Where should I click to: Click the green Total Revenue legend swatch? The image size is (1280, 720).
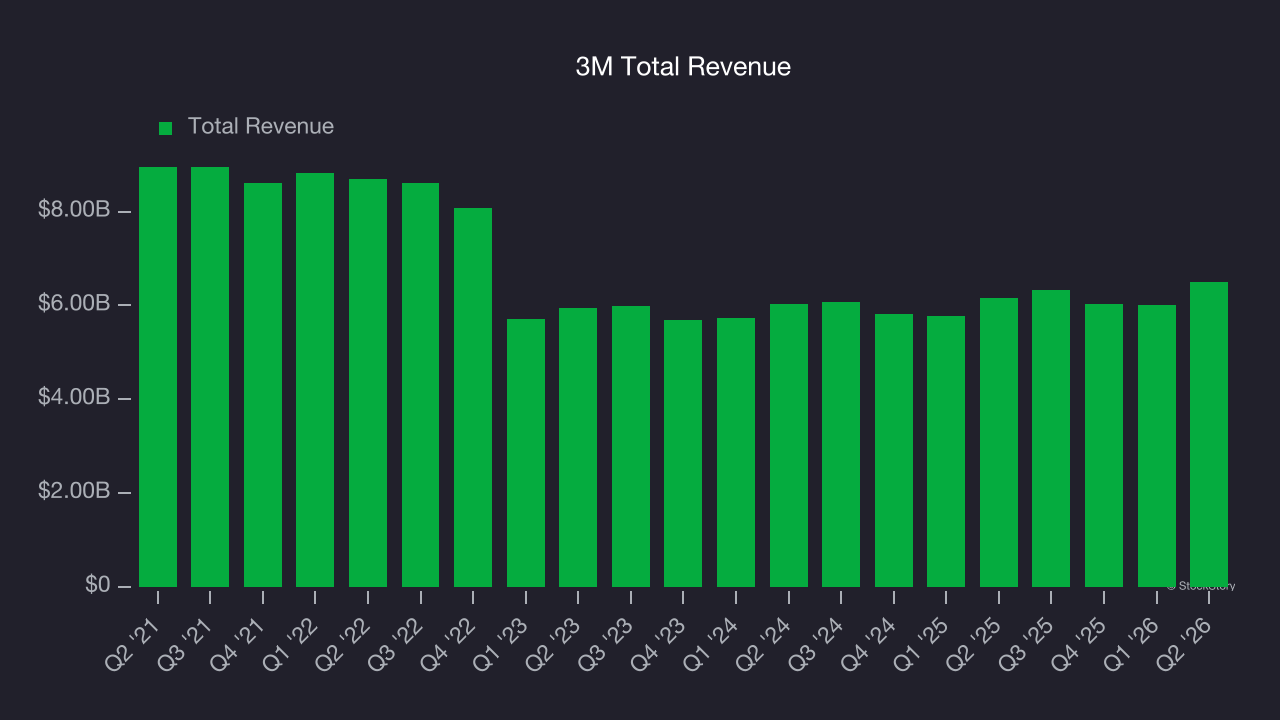tap(166, 128)
